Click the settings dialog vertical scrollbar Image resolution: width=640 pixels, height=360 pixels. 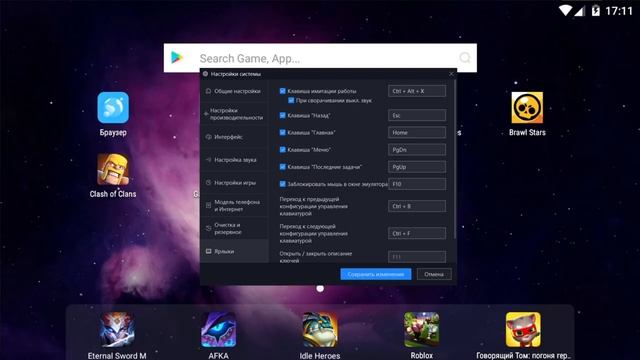(454, 159)
